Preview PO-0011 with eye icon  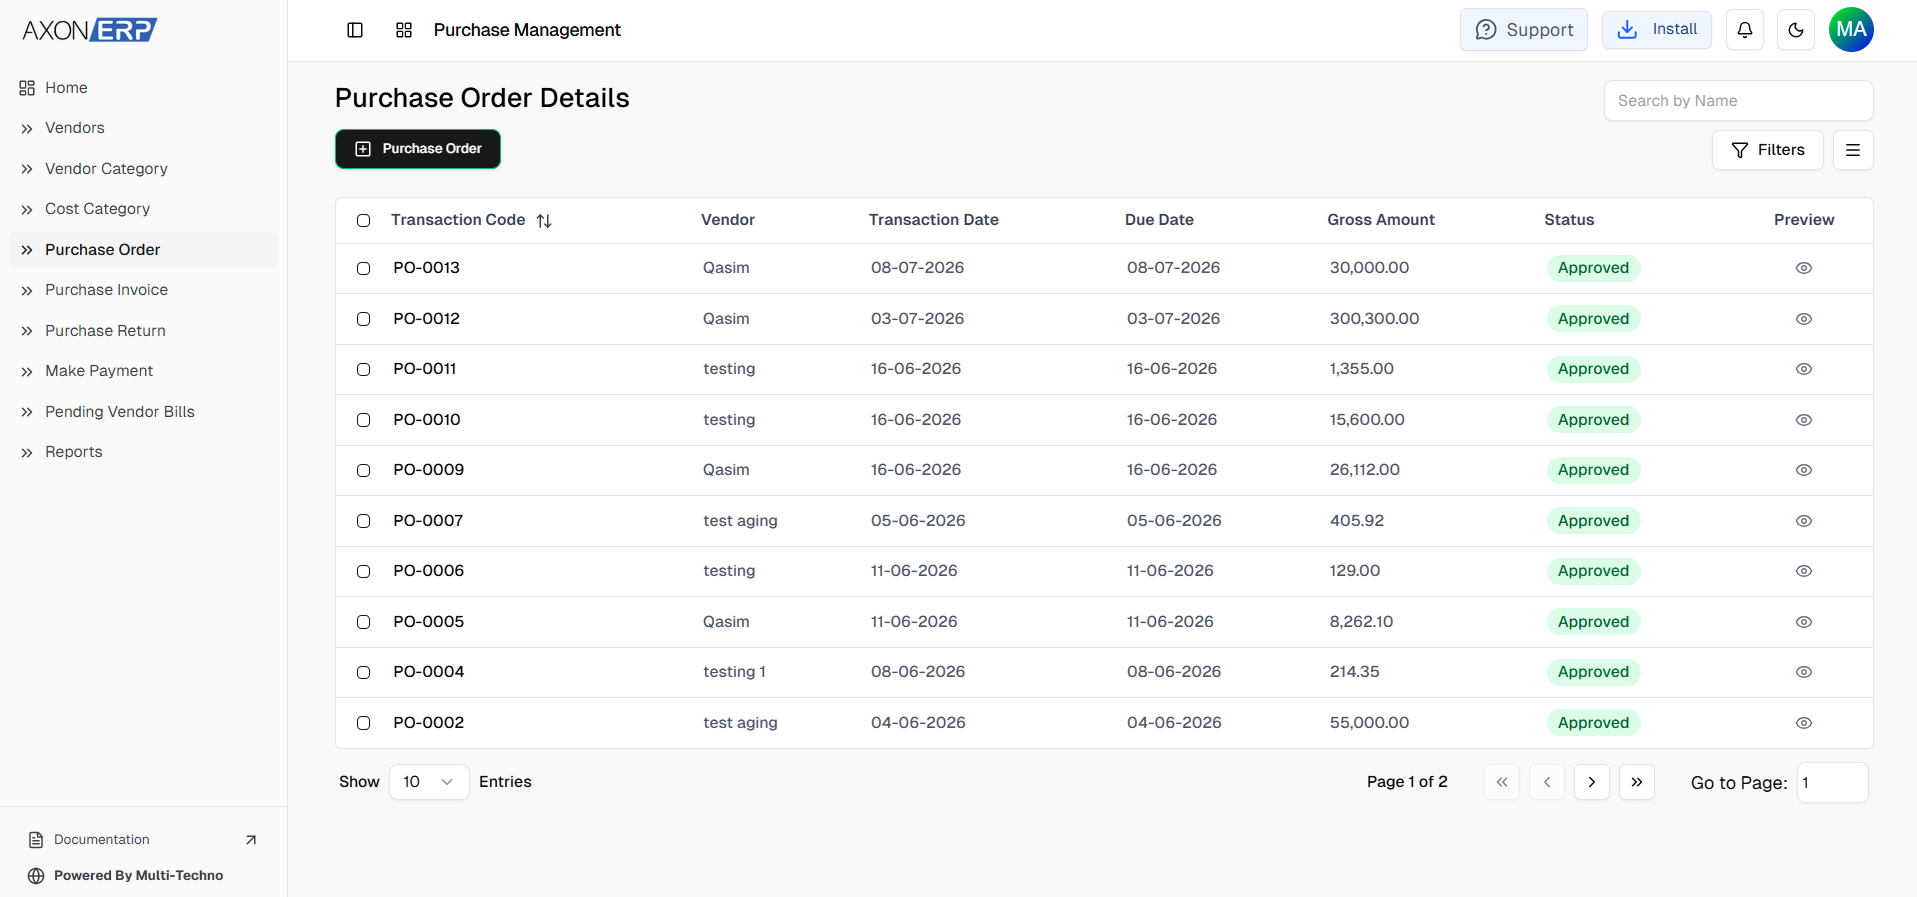tap(1804, 369)
